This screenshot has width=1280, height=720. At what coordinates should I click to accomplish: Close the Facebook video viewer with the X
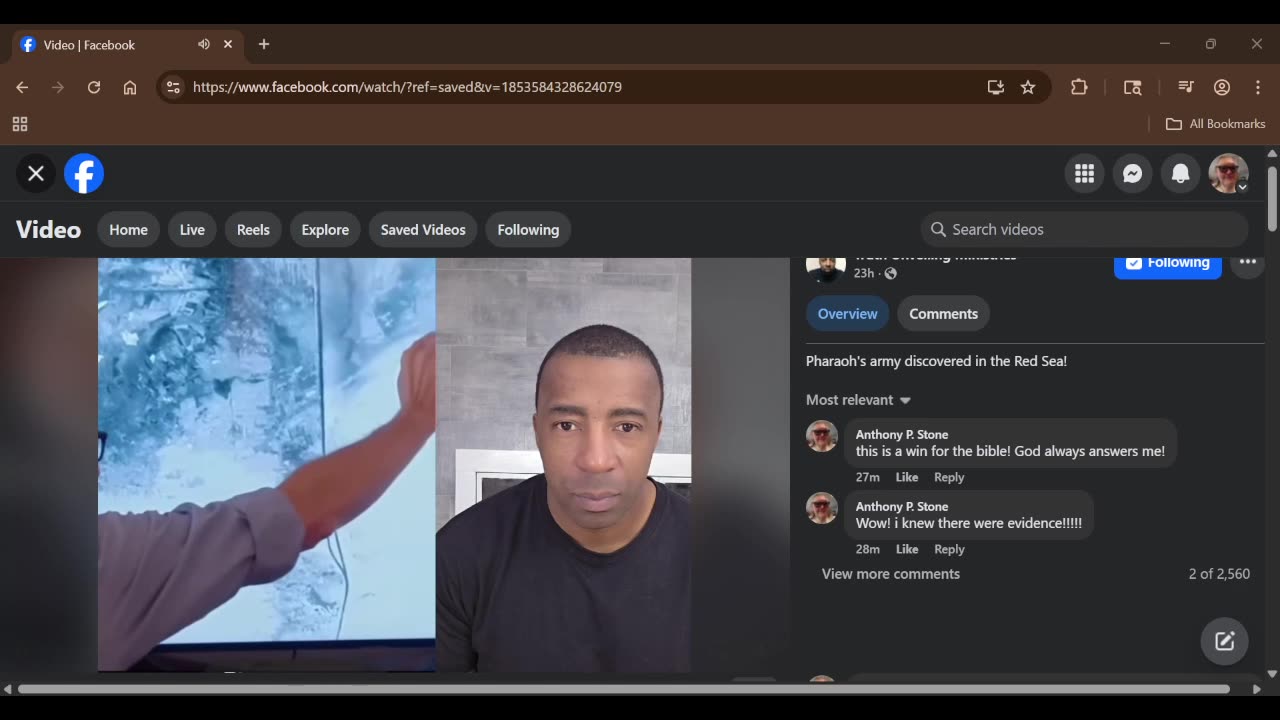pyautogui.click(x=36, y=174)
